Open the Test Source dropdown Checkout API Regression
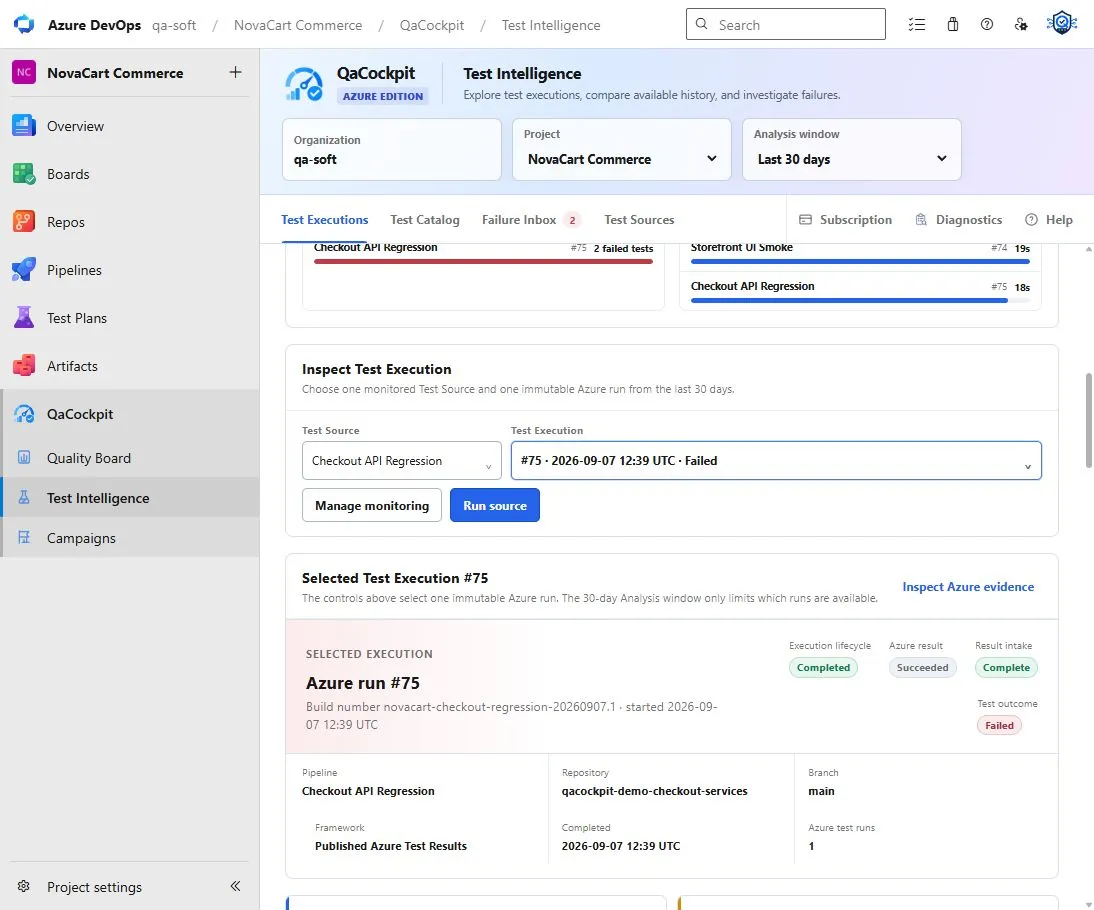 pyautogui.click(x=402, y=461)
